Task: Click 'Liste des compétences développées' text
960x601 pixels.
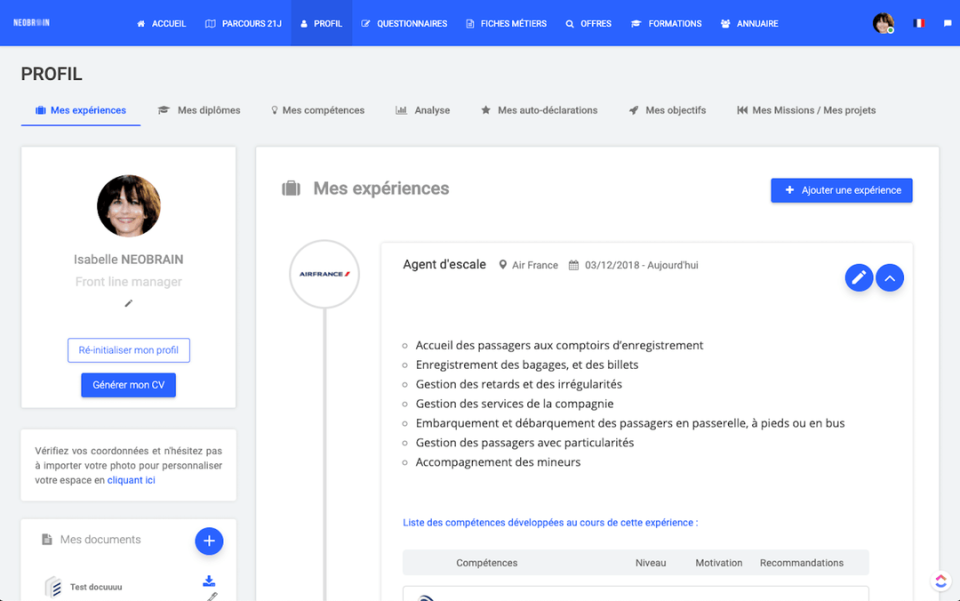Action: [550, 523]
